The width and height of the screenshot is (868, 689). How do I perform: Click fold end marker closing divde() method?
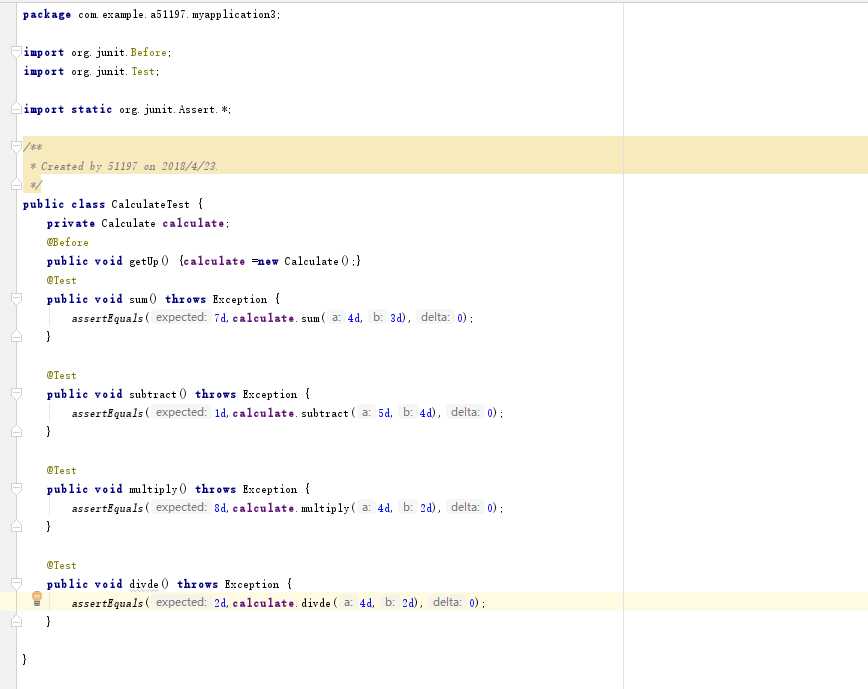17,621
